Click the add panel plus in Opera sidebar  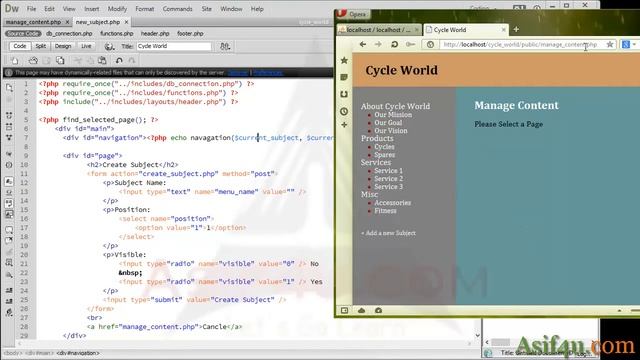tap(344, 125)
